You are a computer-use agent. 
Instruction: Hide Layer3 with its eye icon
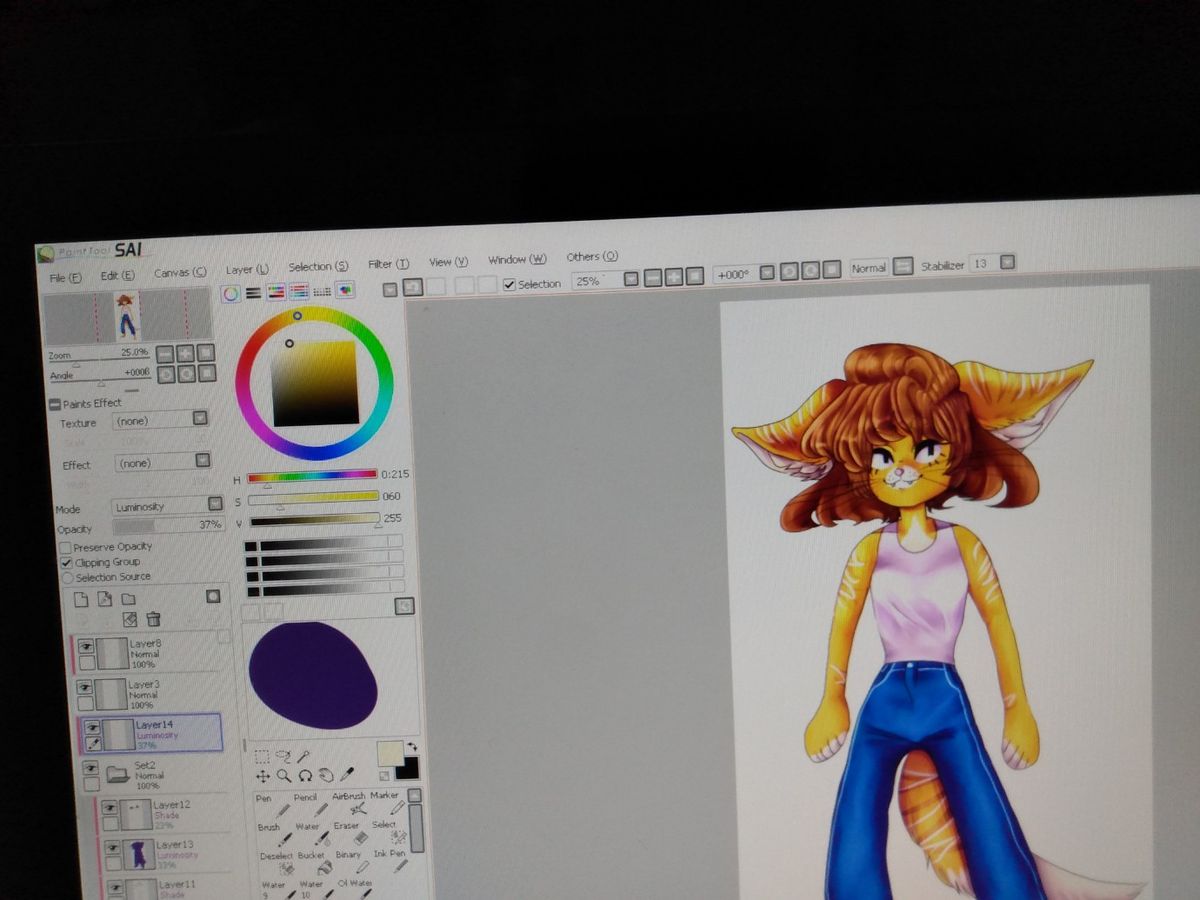coord(85,689)
